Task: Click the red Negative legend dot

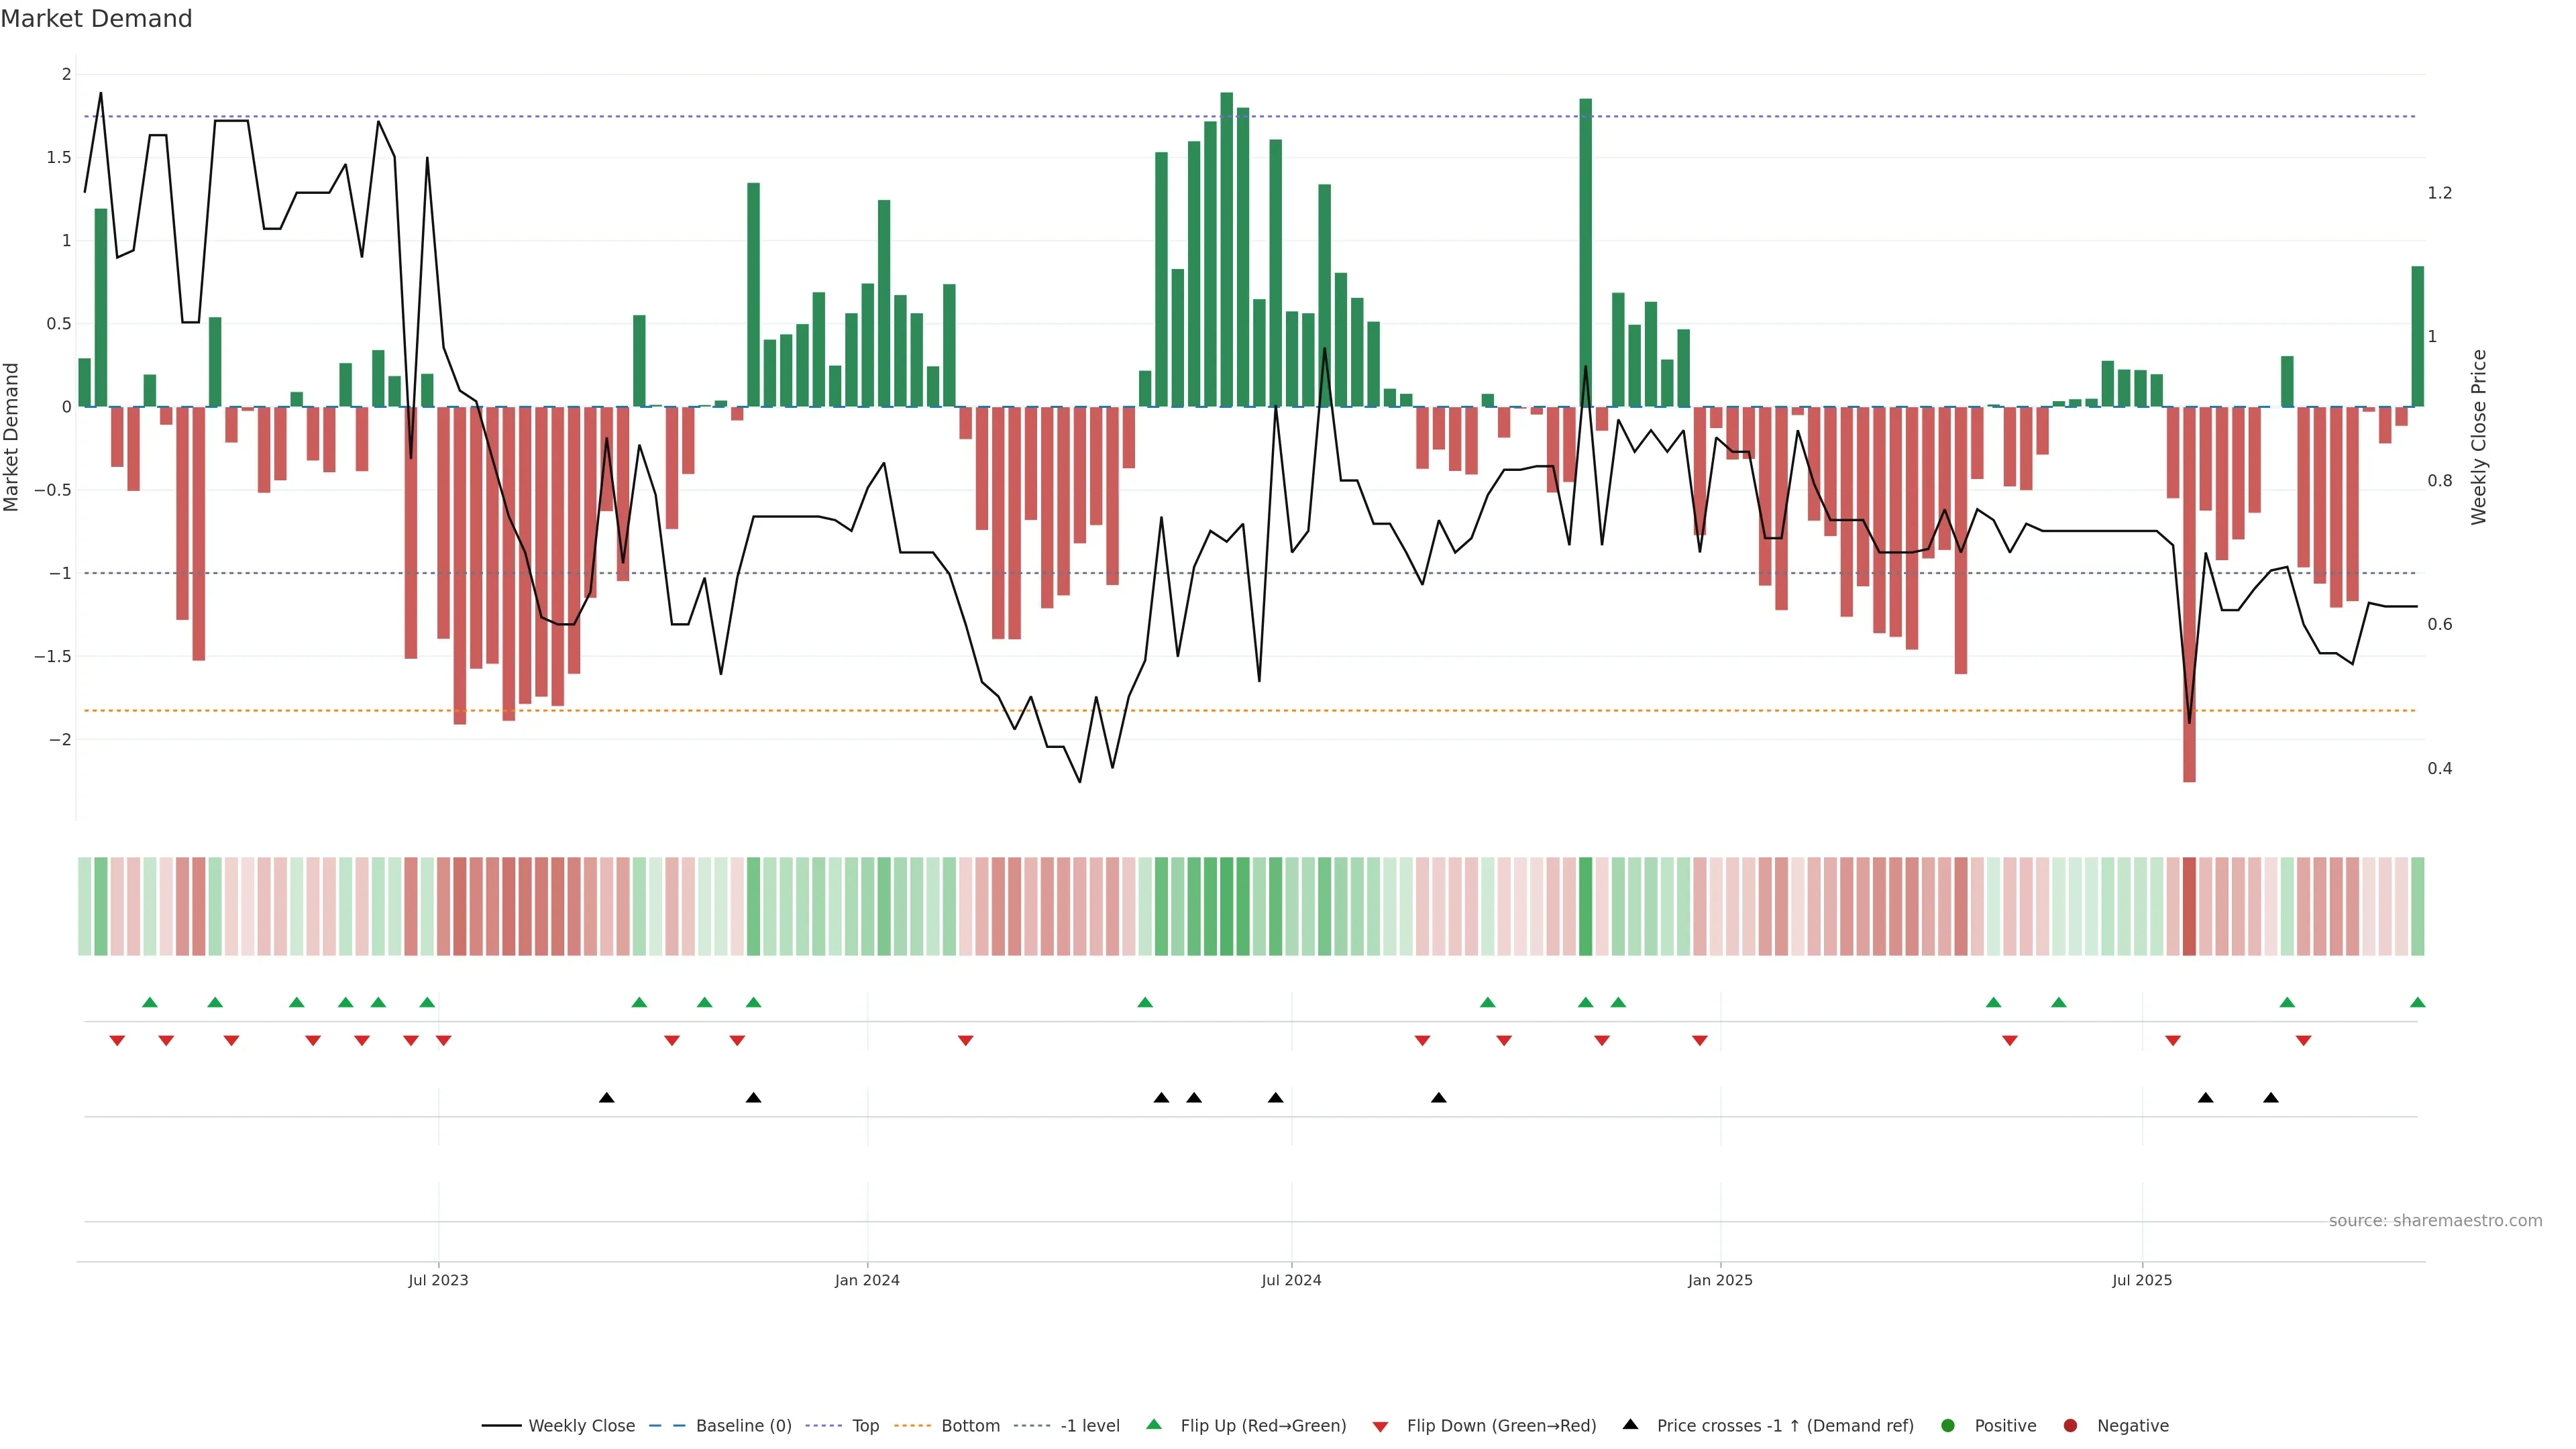Action: pyautogui.click(x=2070, y=1426)
